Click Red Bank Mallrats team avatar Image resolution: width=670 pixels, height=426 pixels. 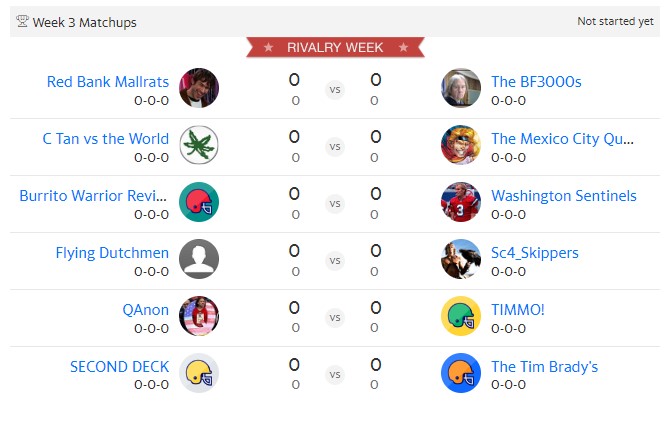(x=199, y=88)
